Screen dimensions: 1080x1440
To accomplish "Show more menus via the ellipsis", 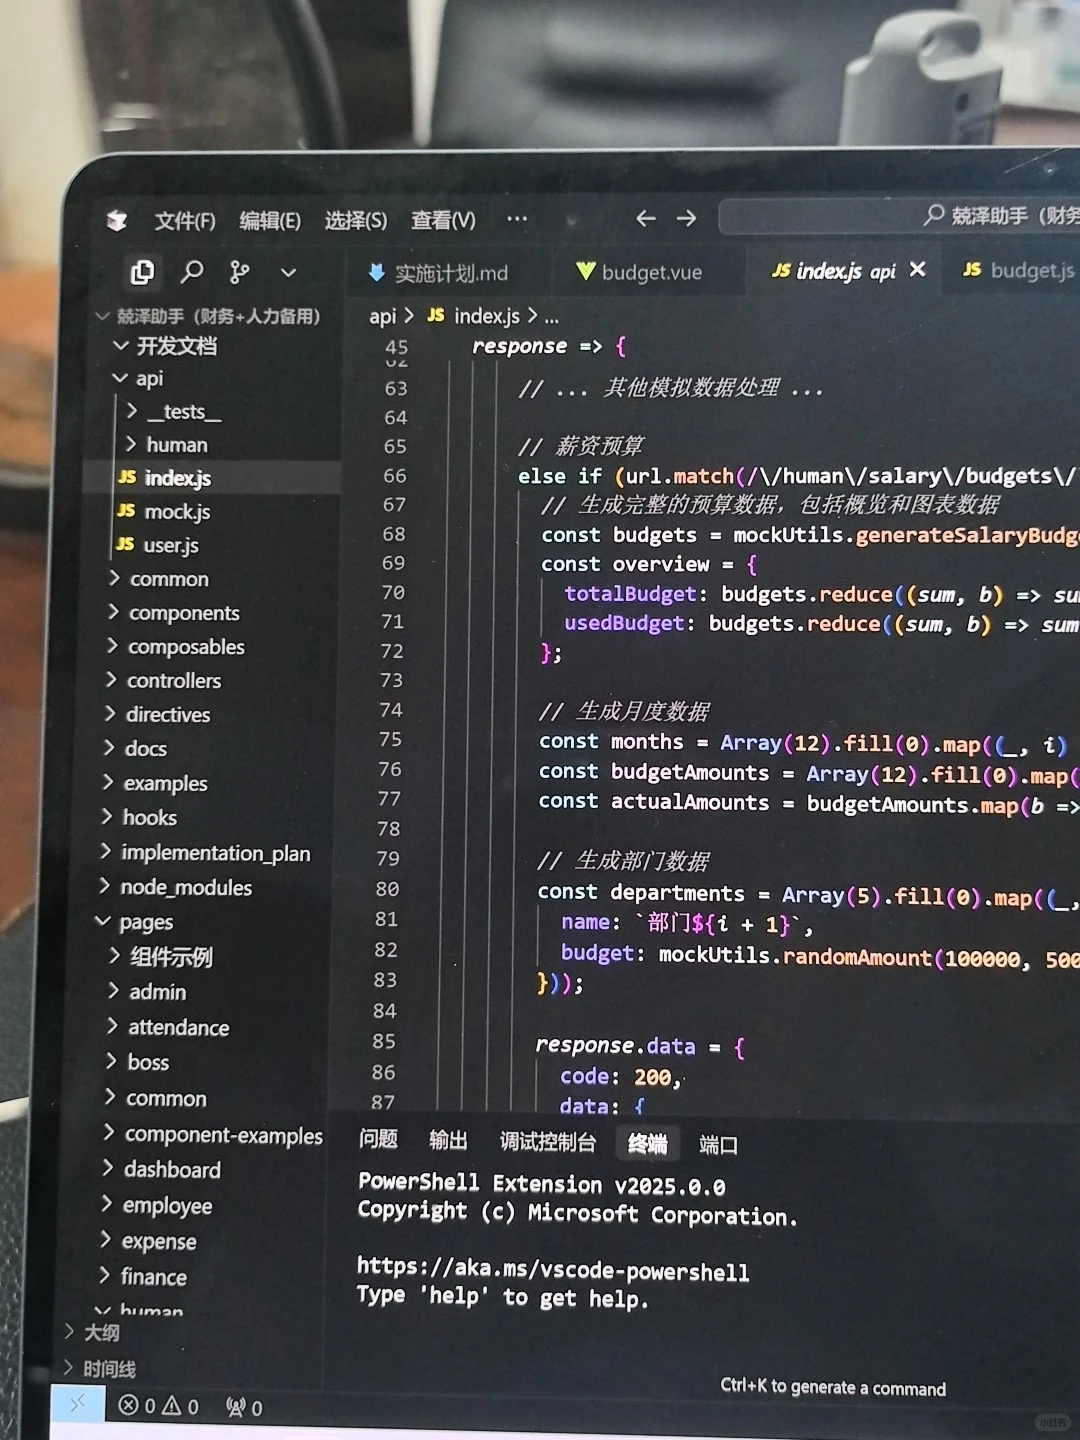I will tap(516, 218).
